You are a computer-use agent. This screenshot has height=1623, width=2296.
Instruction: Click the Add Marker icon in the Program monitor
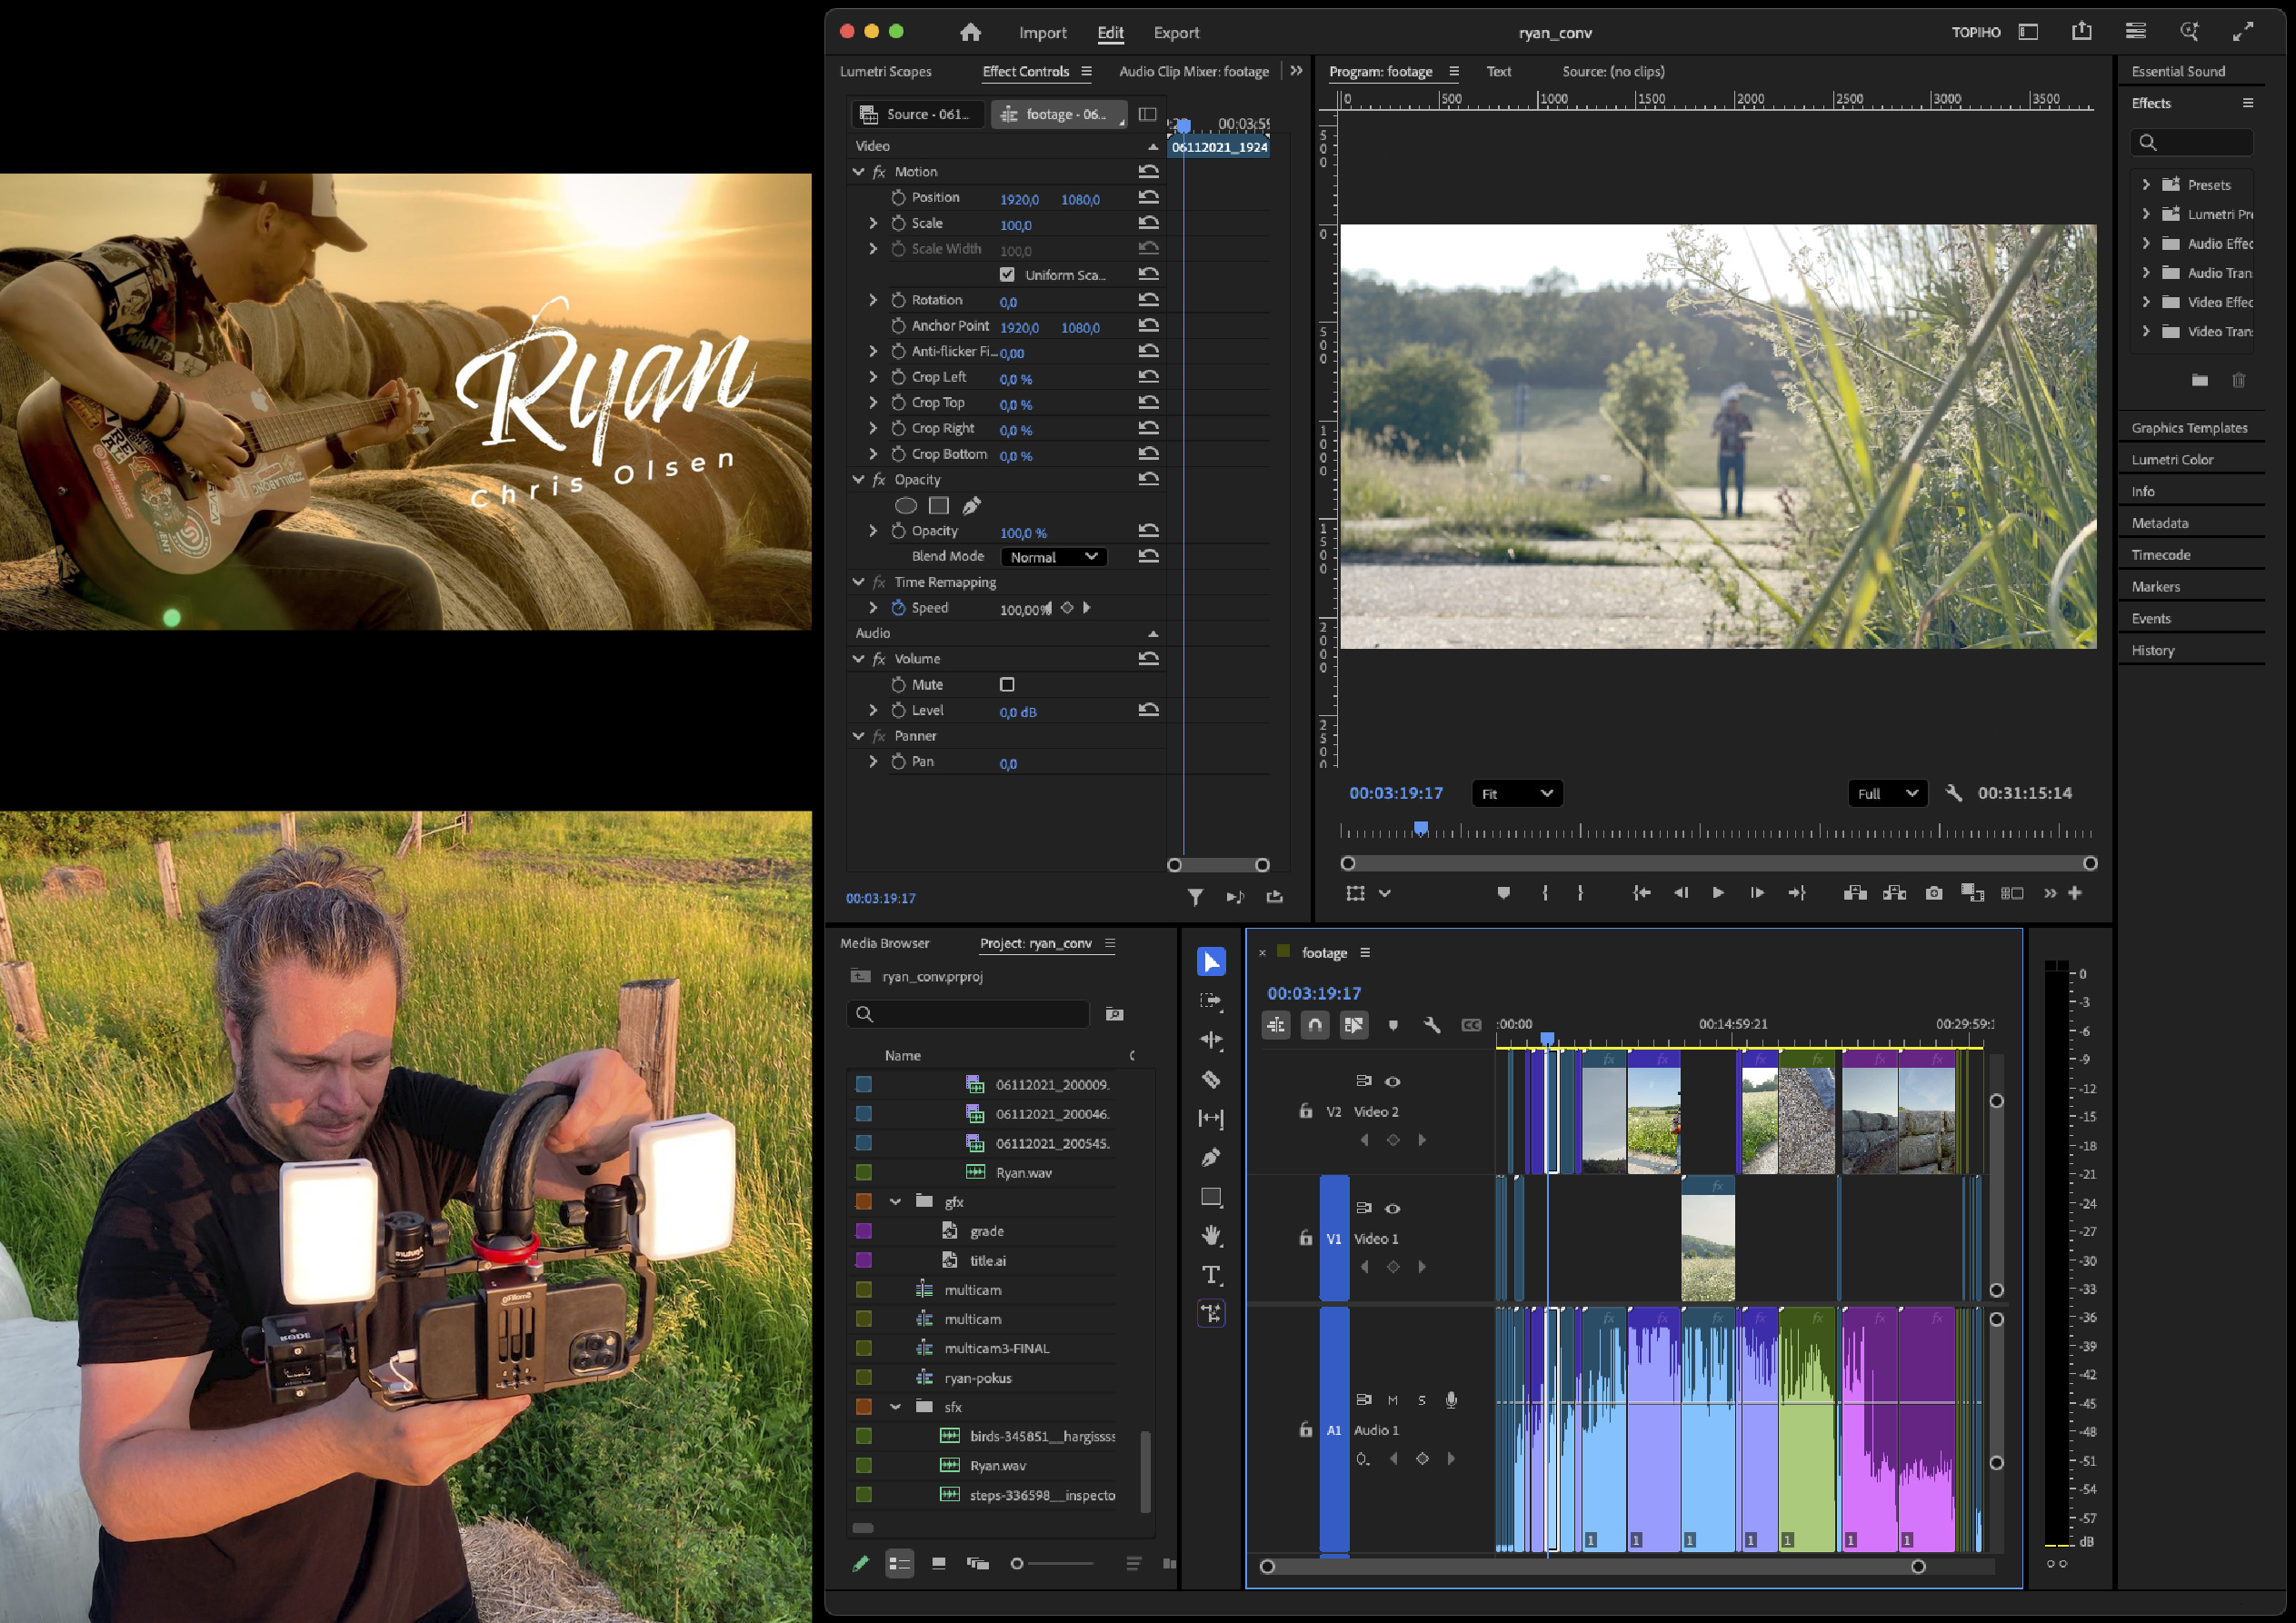(x=1503, y=893)
